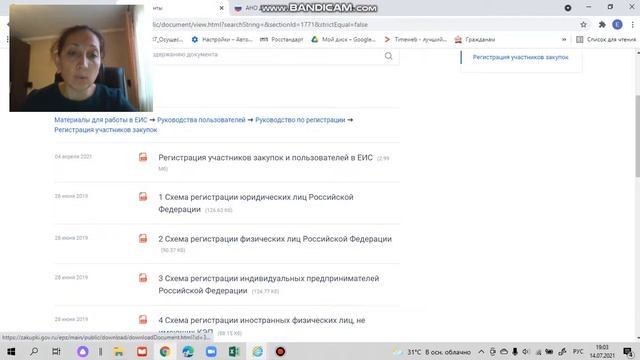
Task: Switch to the АНО browser tab
Action: pos(249,8)
